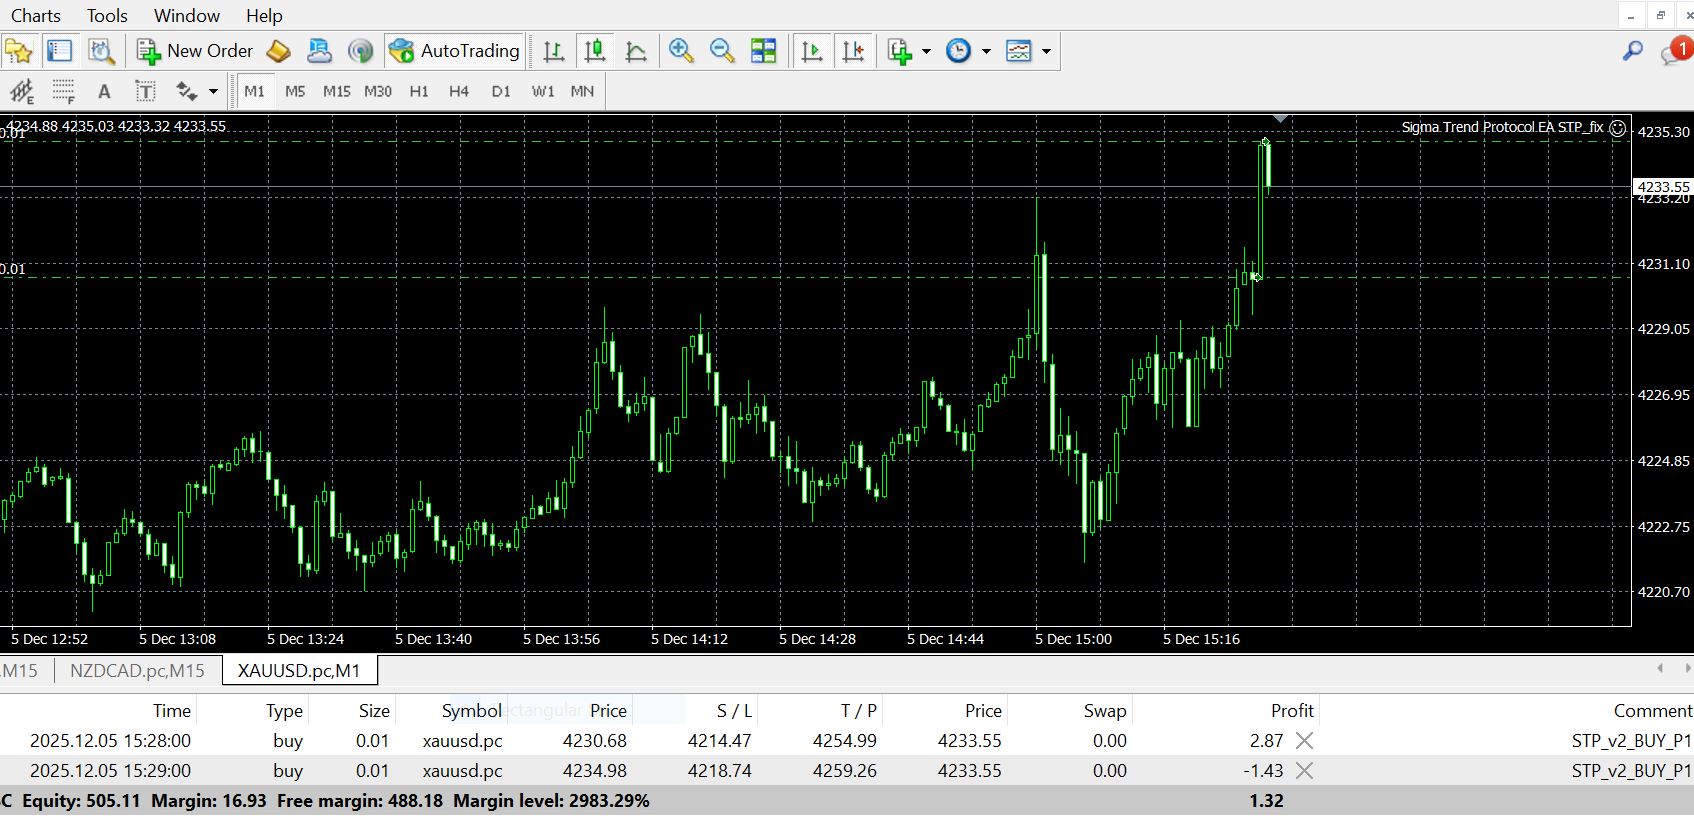Tile chart windows
This screenshot has width=1694, height=838.
(764, 51)
